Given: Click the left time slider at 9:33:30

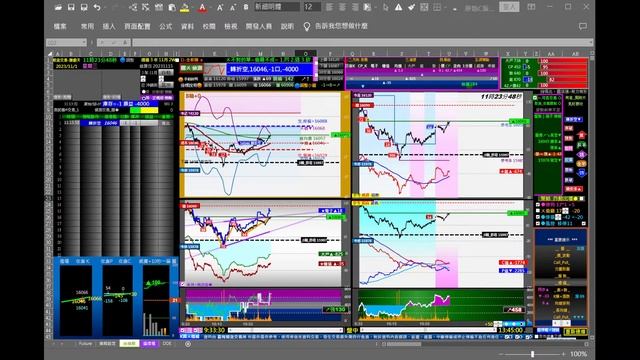Looking at the screenshot, I should [285, 330].
